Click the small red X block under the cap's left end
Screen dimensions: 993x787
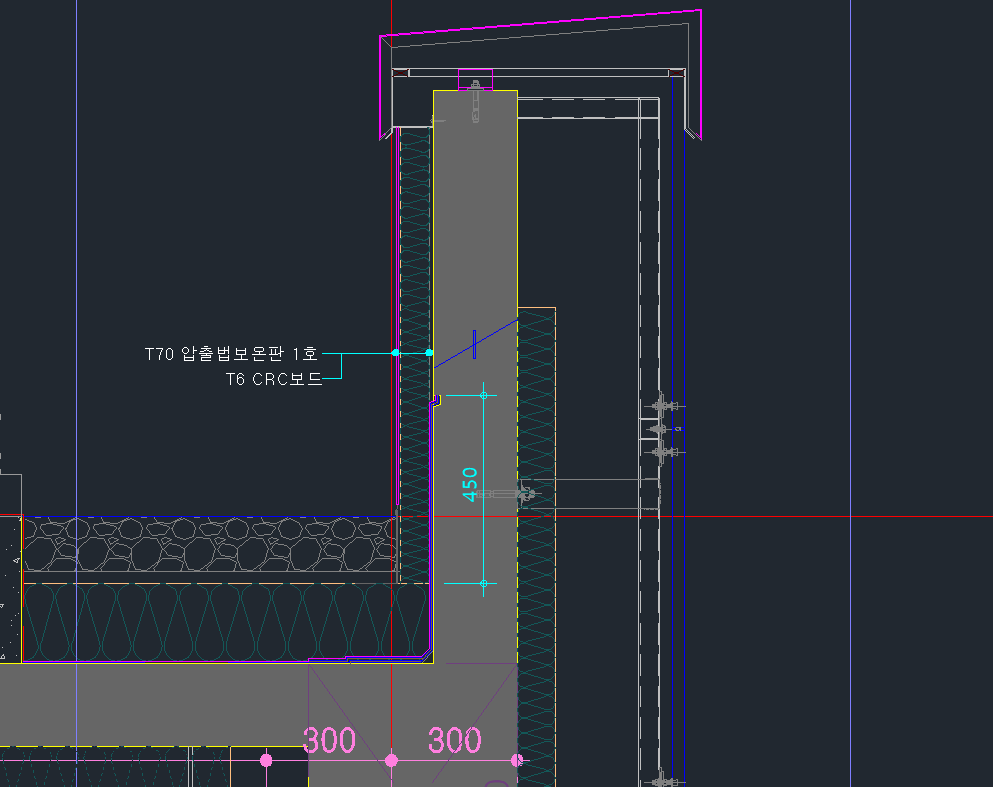(x=400, y=73)
